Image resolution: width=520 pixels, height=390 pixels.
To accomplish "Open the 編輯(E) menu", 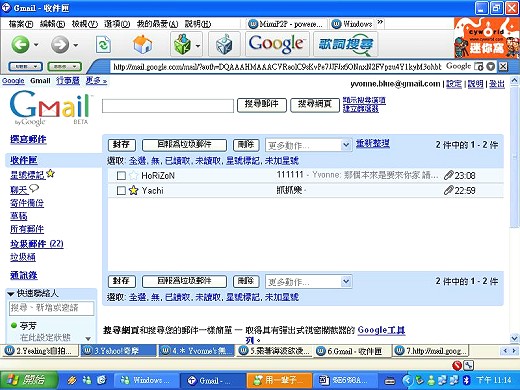I will click(x=52, y=24).
